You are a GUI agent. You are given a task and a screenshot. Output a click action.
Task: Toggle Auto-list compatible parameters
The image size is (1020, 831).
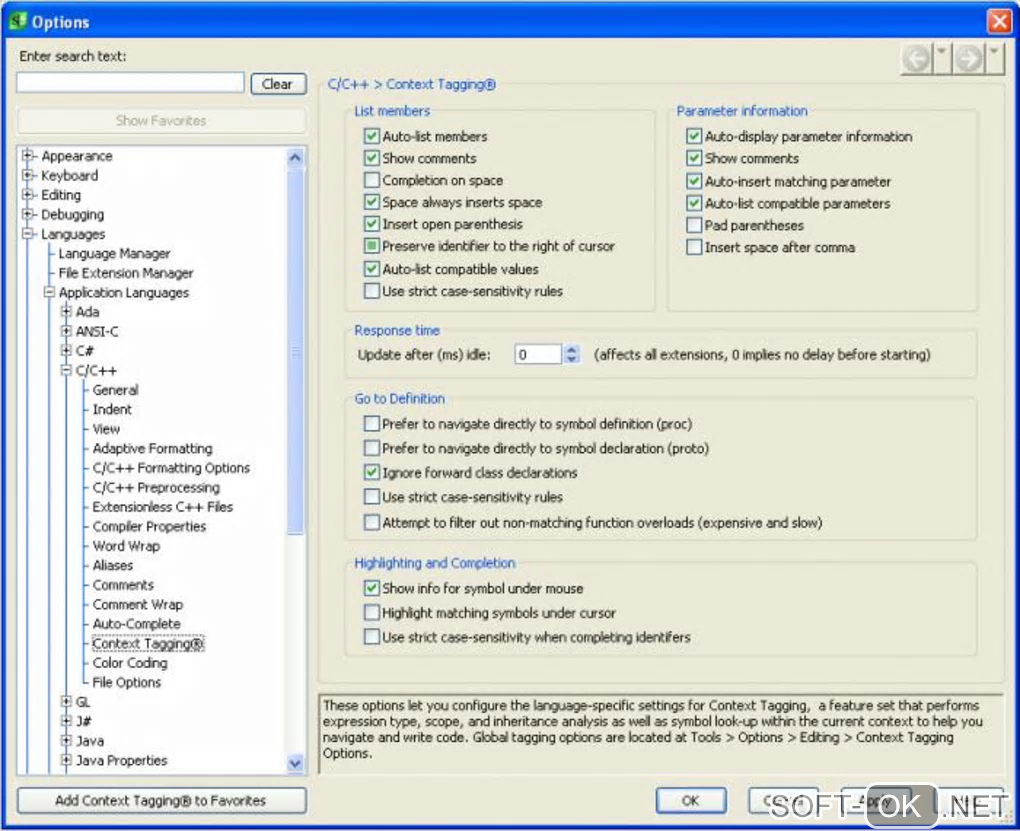click(x=694, y=203)
